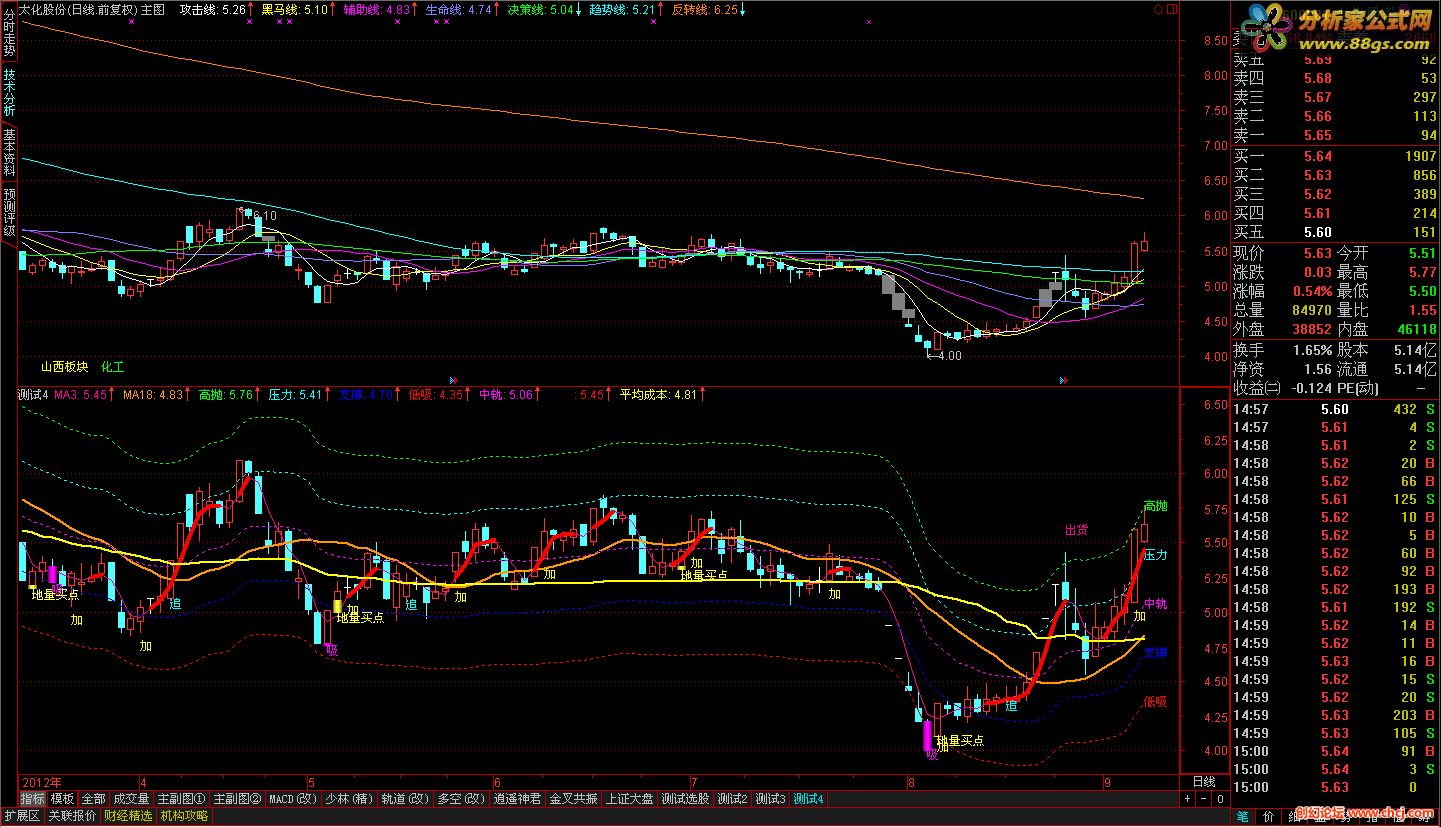This screenshot has height=827, width=1441.
Task: Click the 大化股份(日线 前复权) 主图 title
Action: click(x=92, y=9)
